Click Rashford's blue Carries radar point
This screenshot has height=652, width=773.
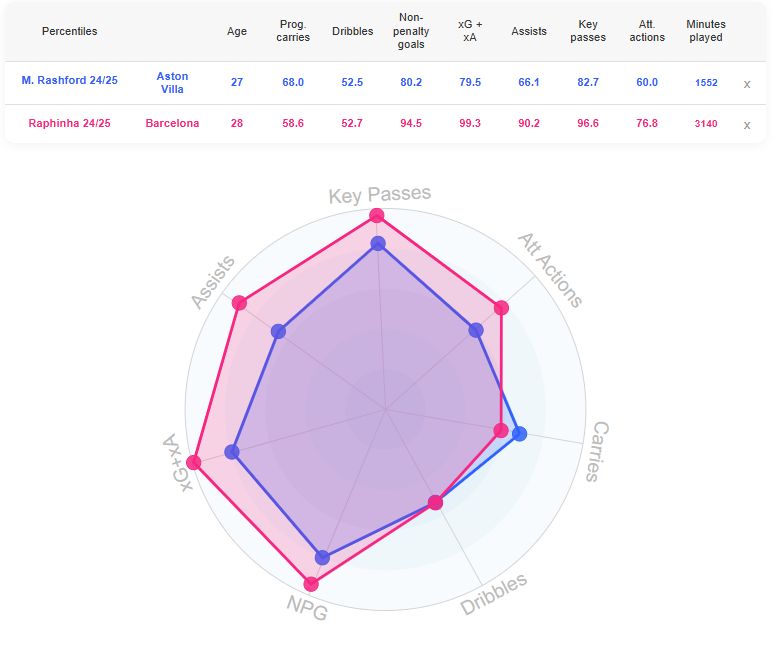pos(519,433)
